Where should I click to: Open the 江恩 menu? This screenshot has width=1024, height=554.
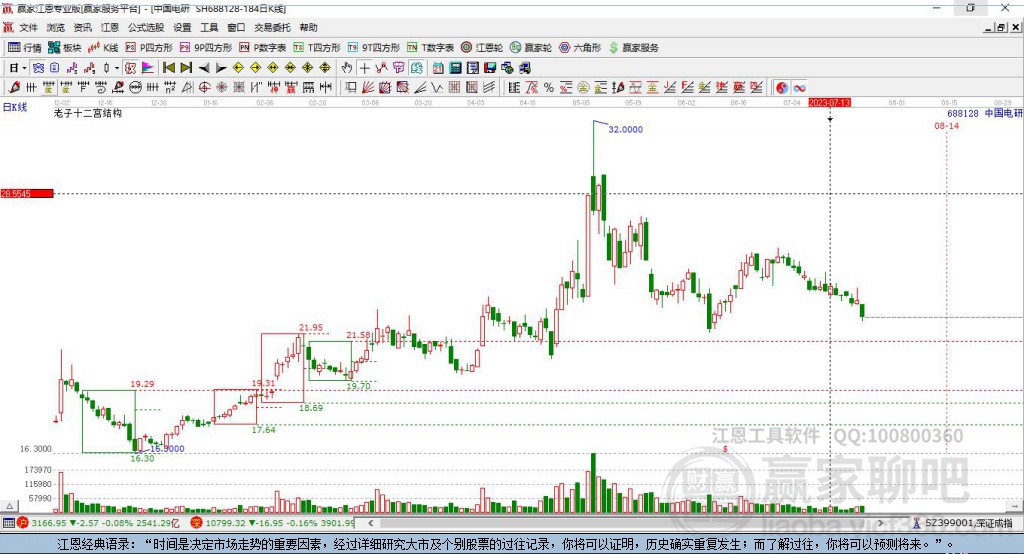(x=110, y=27)
